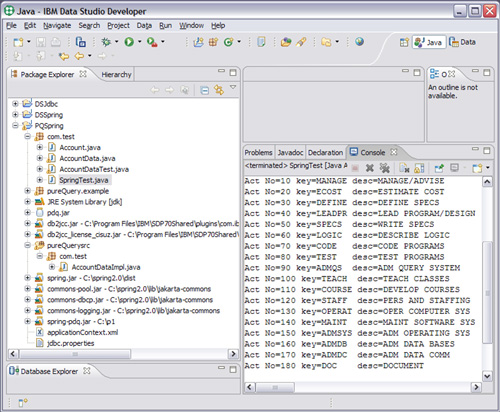500x412 pixels.
Task: Open the Data menu
Action: tap(144, 26)
